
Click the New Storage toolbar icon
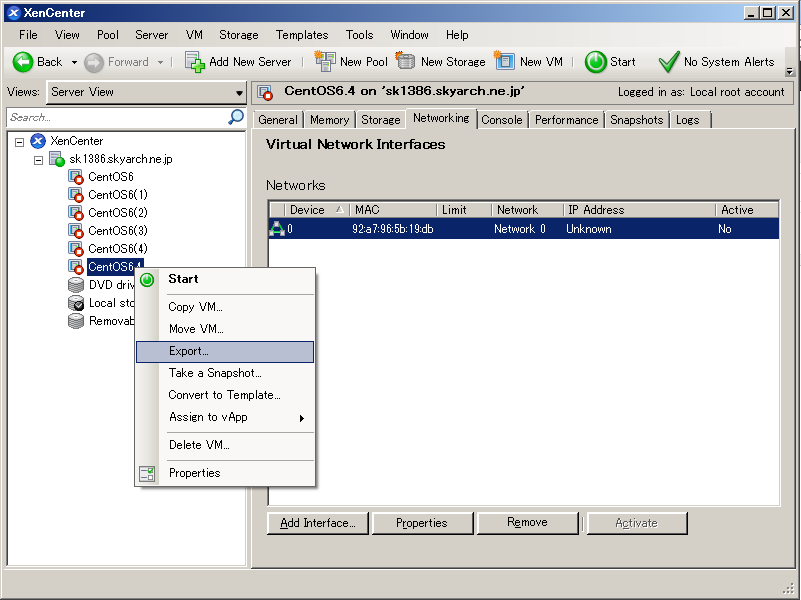coord(405,61)
